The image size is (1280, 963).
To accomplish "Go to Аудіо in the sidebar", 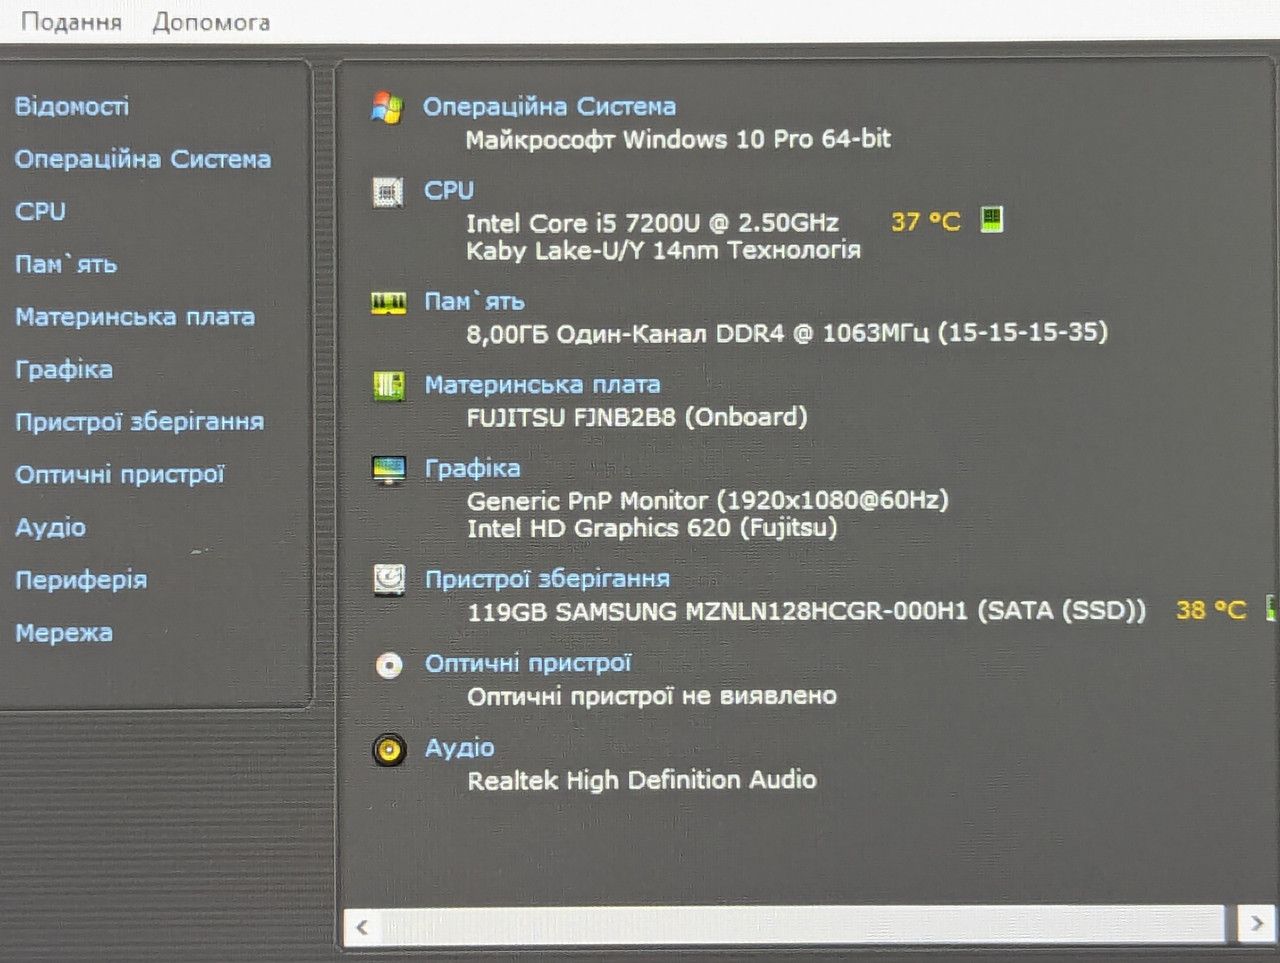I will (50, 527).
